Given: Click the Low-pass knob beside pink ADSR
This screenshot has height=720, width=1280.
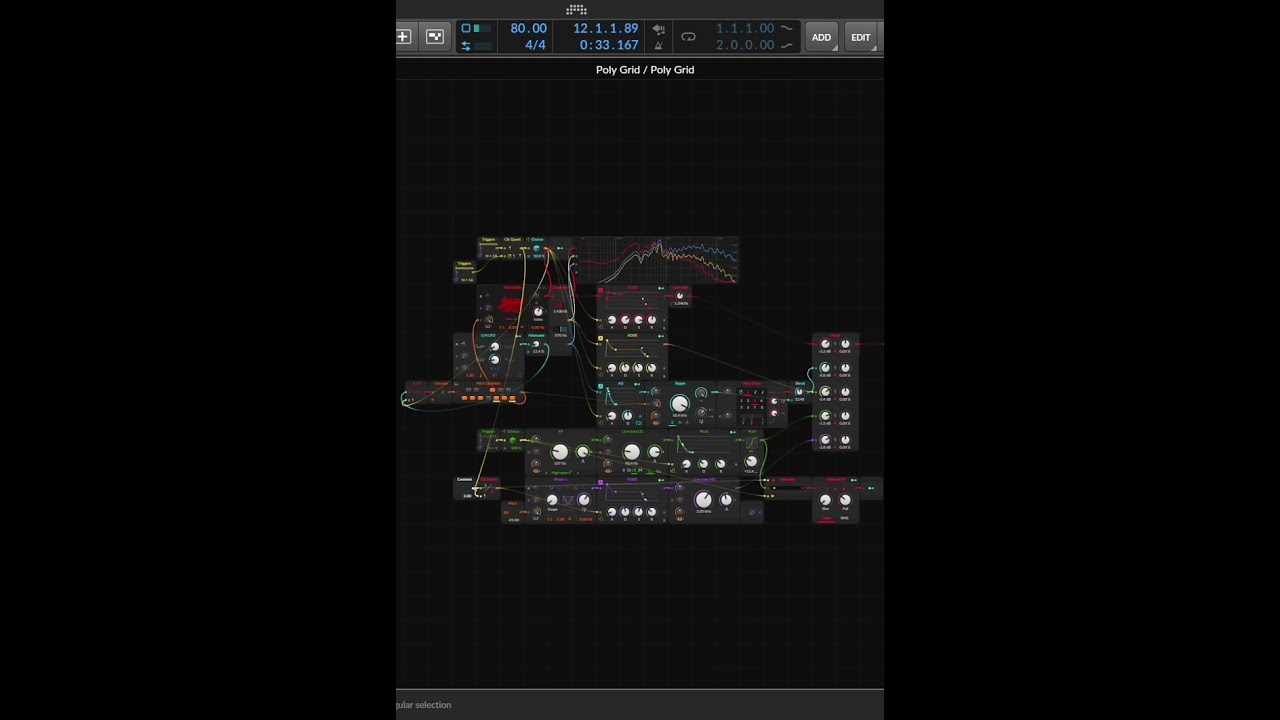Looking at the screenshot, I should [x=680, y=296].
